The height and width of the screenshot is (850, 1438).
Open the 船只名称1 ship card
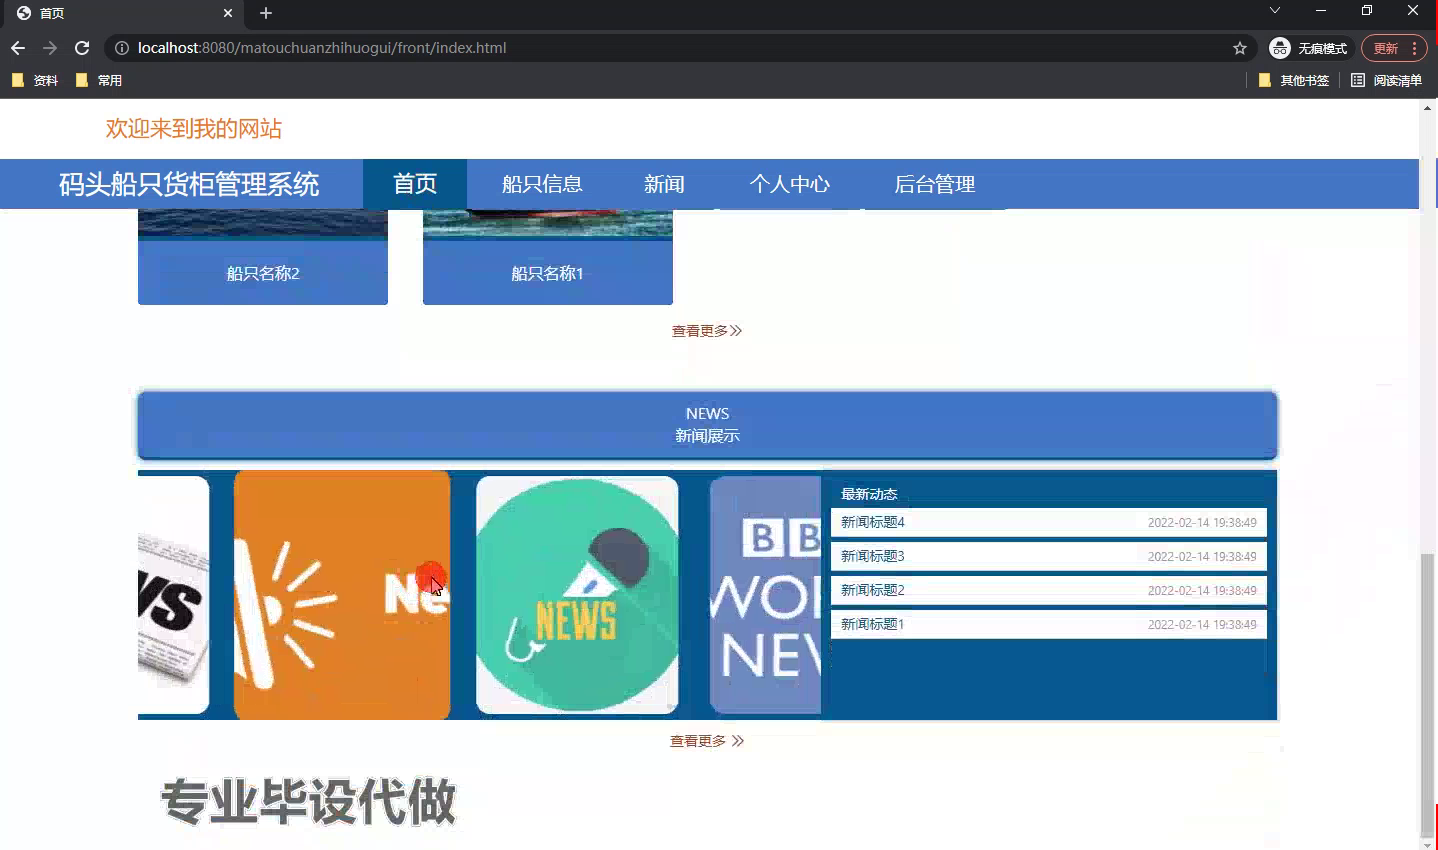[x=548, y=257]
